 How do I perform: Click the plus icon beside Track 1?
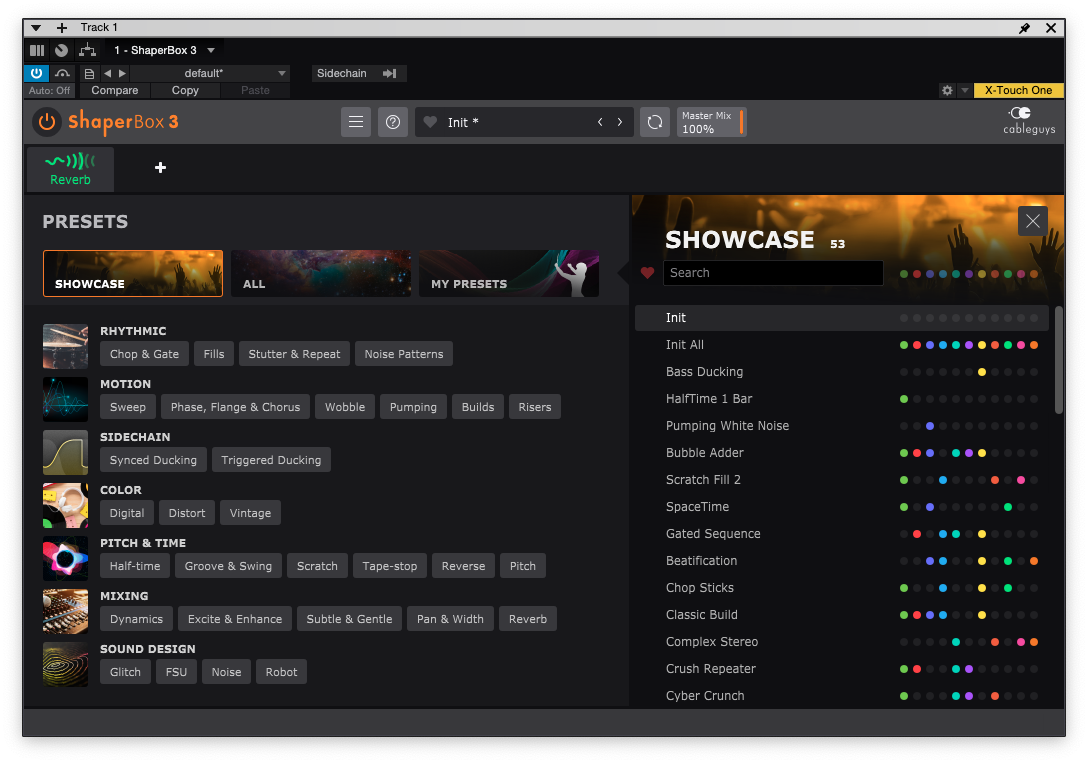(x=62, y=28)
